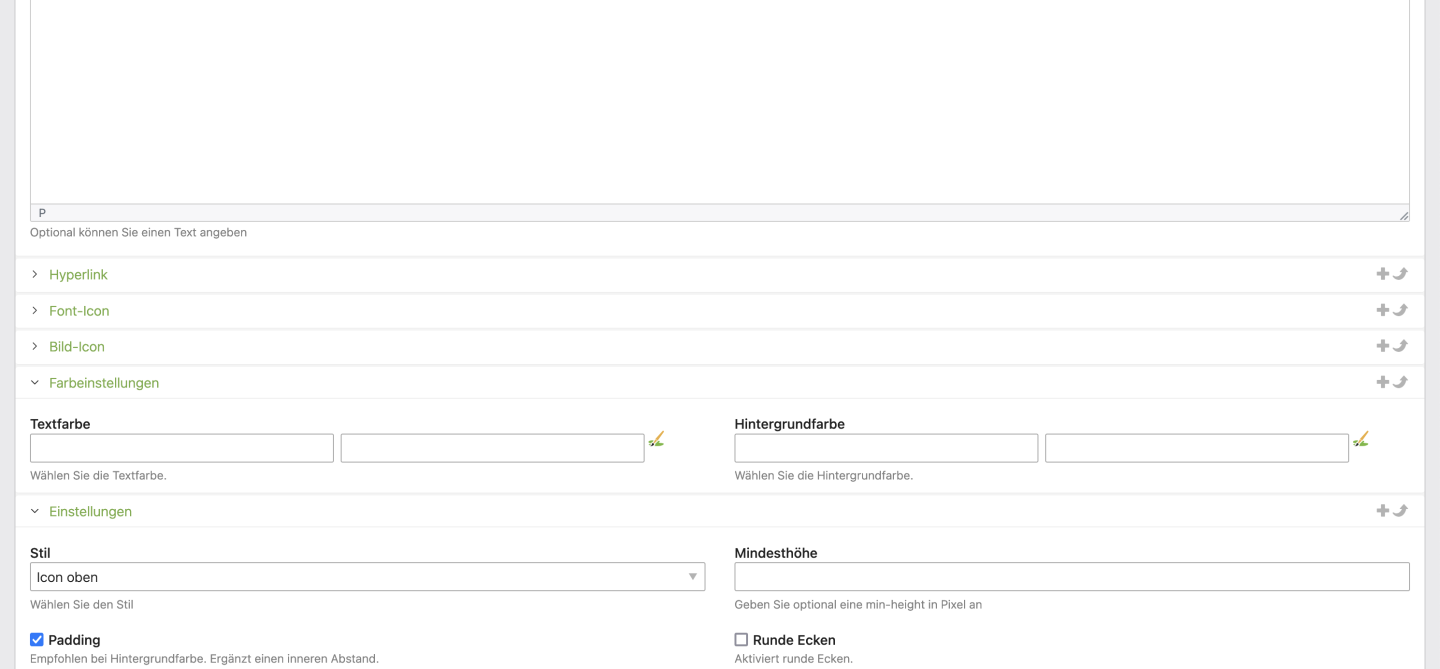Open the color picker brush for Hintergrundfarbe
The width and height of the screenshot is (1440, 669).
point(1360,439)
